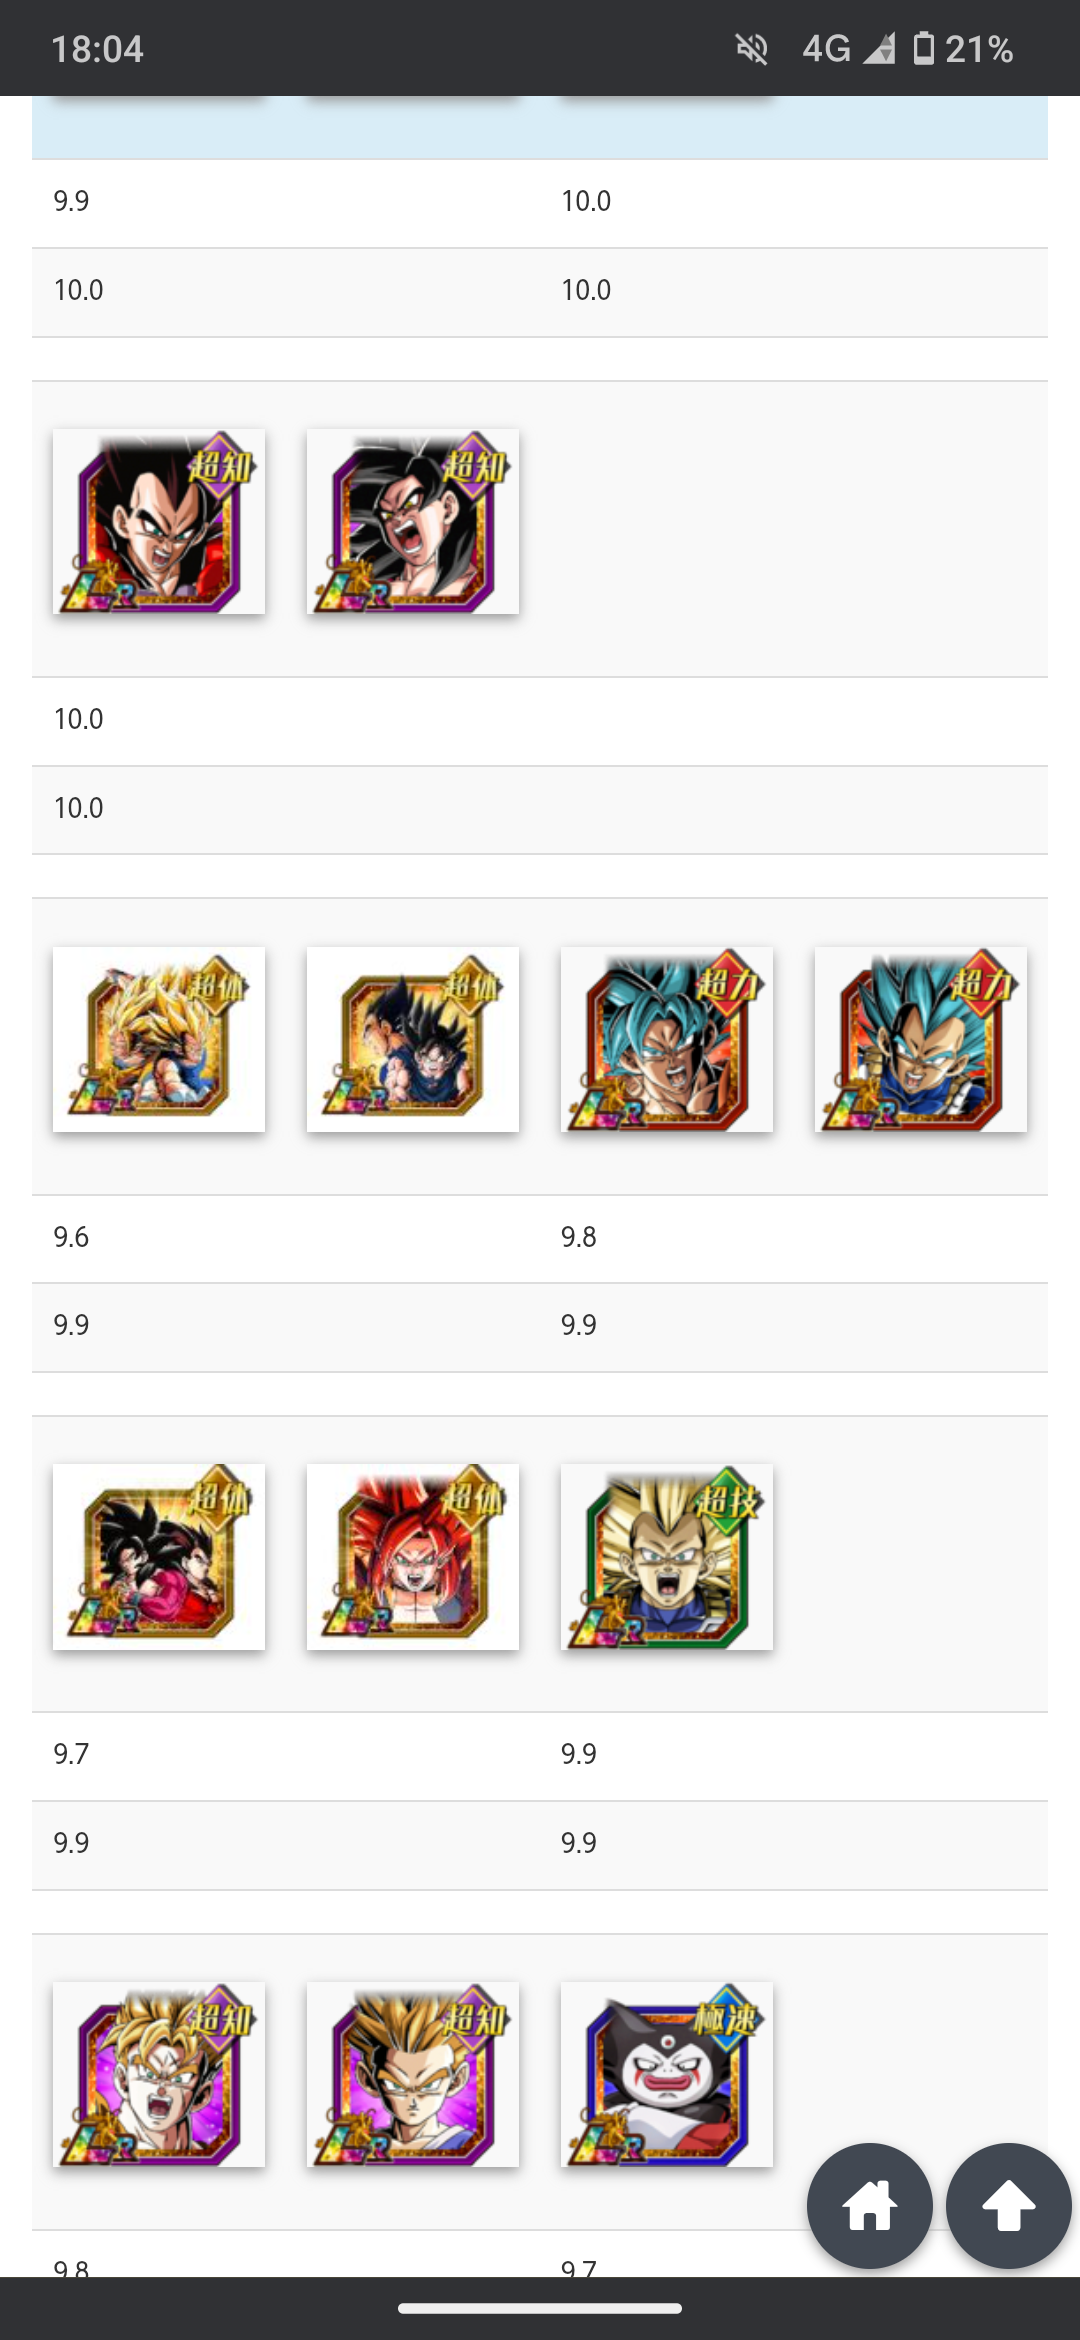Jump back to top with arrow button
1080x2340 pixels.
tap(1009, 2206)
